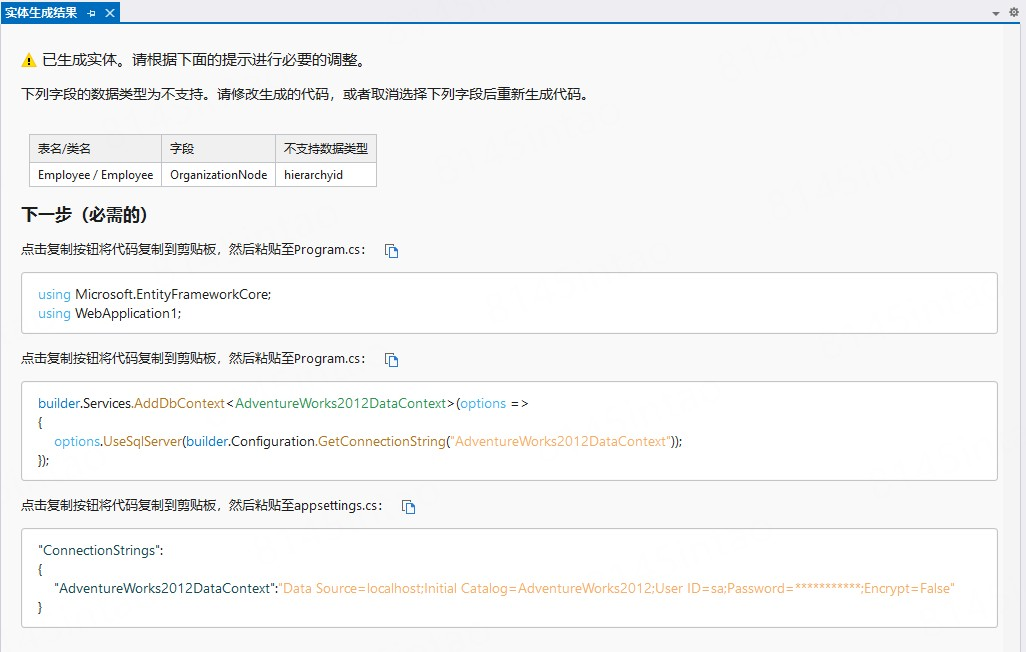Click the options.UseSqlServer code line
The image size is (1026, 652).
coord(368,441)
